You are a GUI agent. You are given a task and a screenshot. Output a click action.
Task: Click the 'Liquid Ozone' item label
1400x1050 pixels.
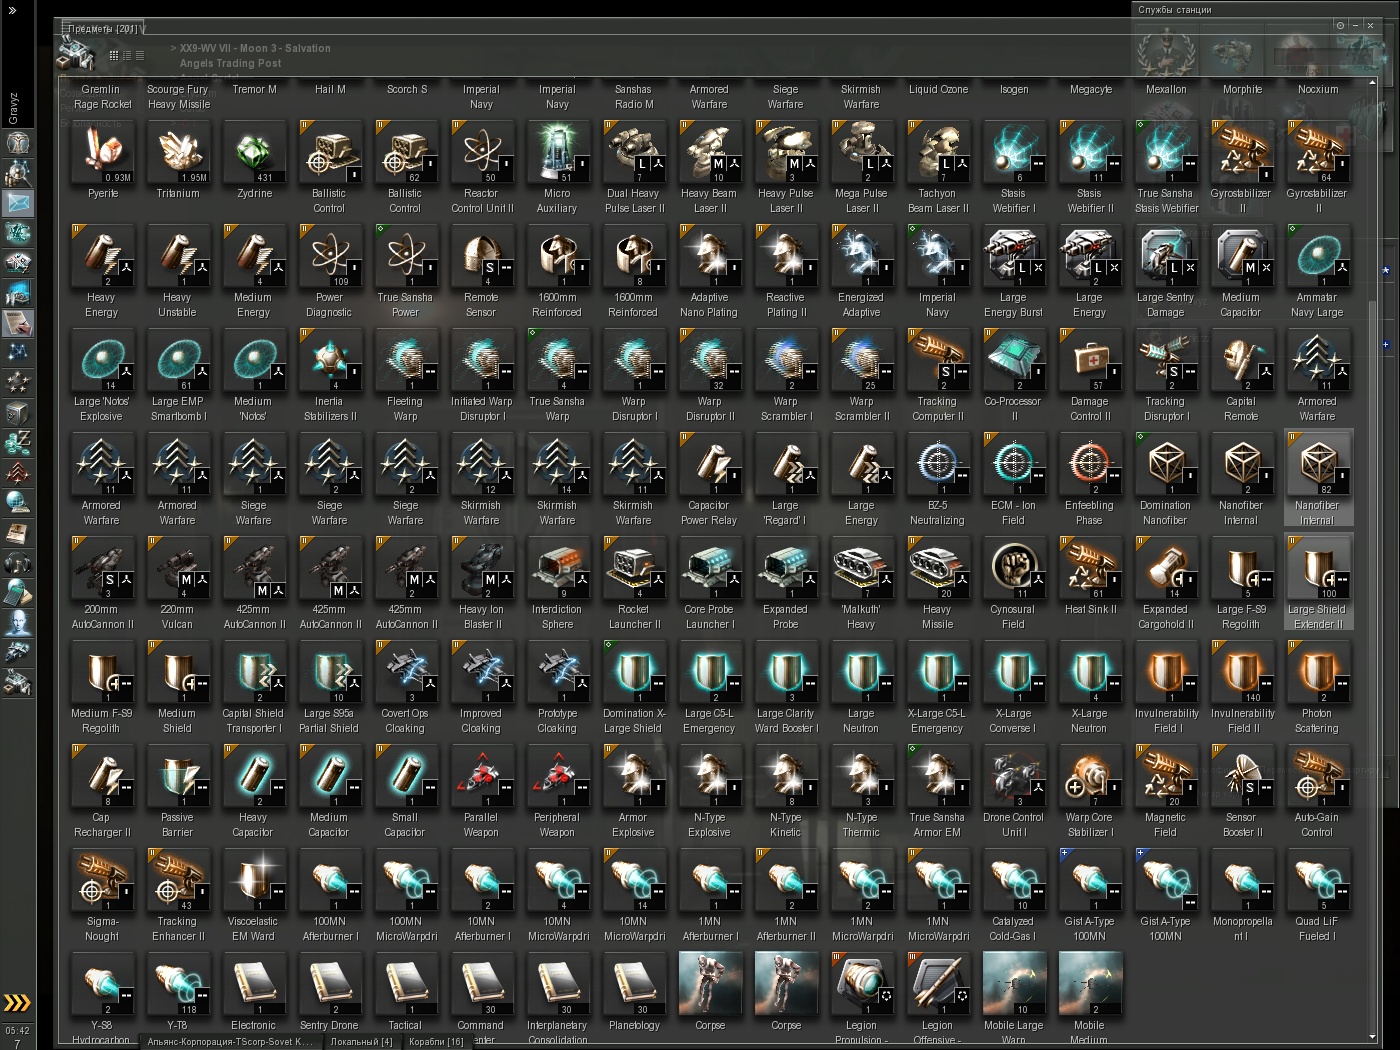pyautogui.click(x=938, y=90)
